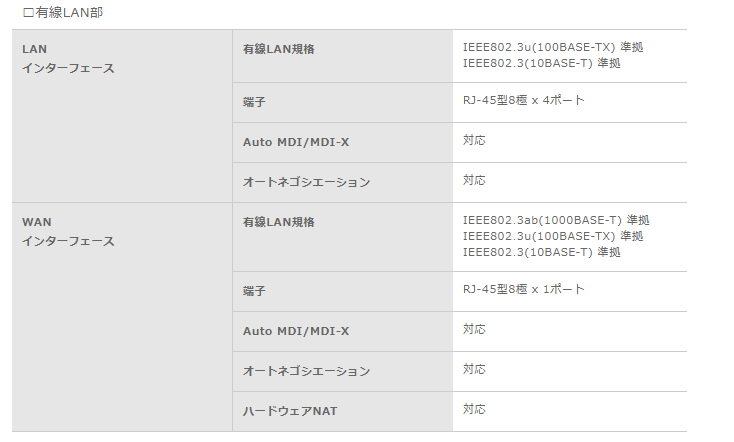Click 対応 next to LAN Auto MDI/MDI-X
This screenshot has width=734, height=442.
pyautogui.click(x=474, y=140)
